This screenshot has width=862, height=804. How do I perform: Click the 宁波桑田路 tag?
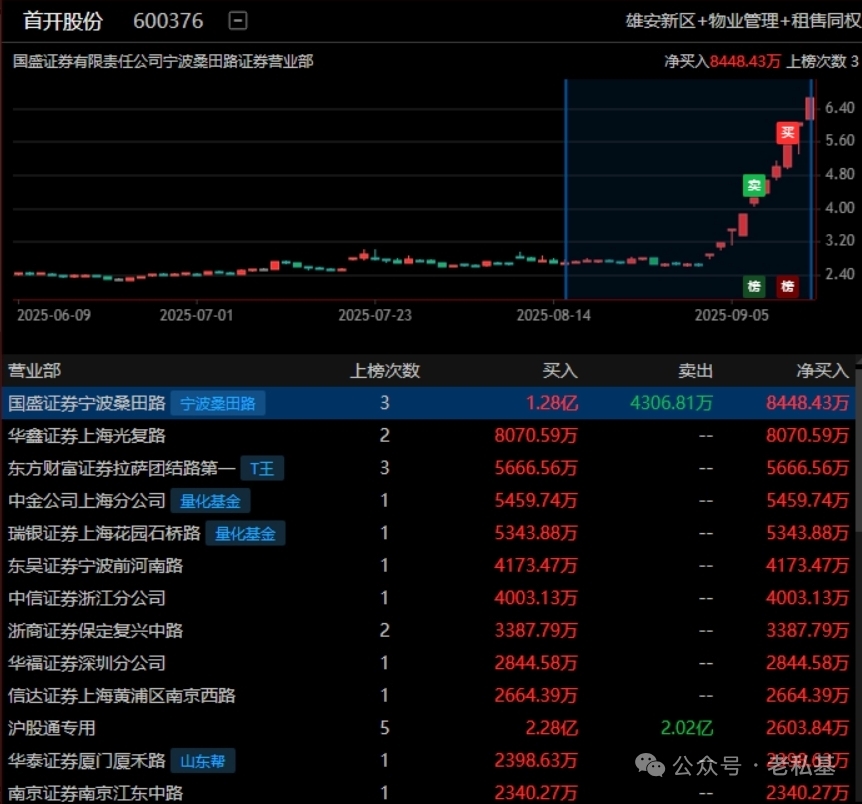pyautogui.click(x=218, y=404)
